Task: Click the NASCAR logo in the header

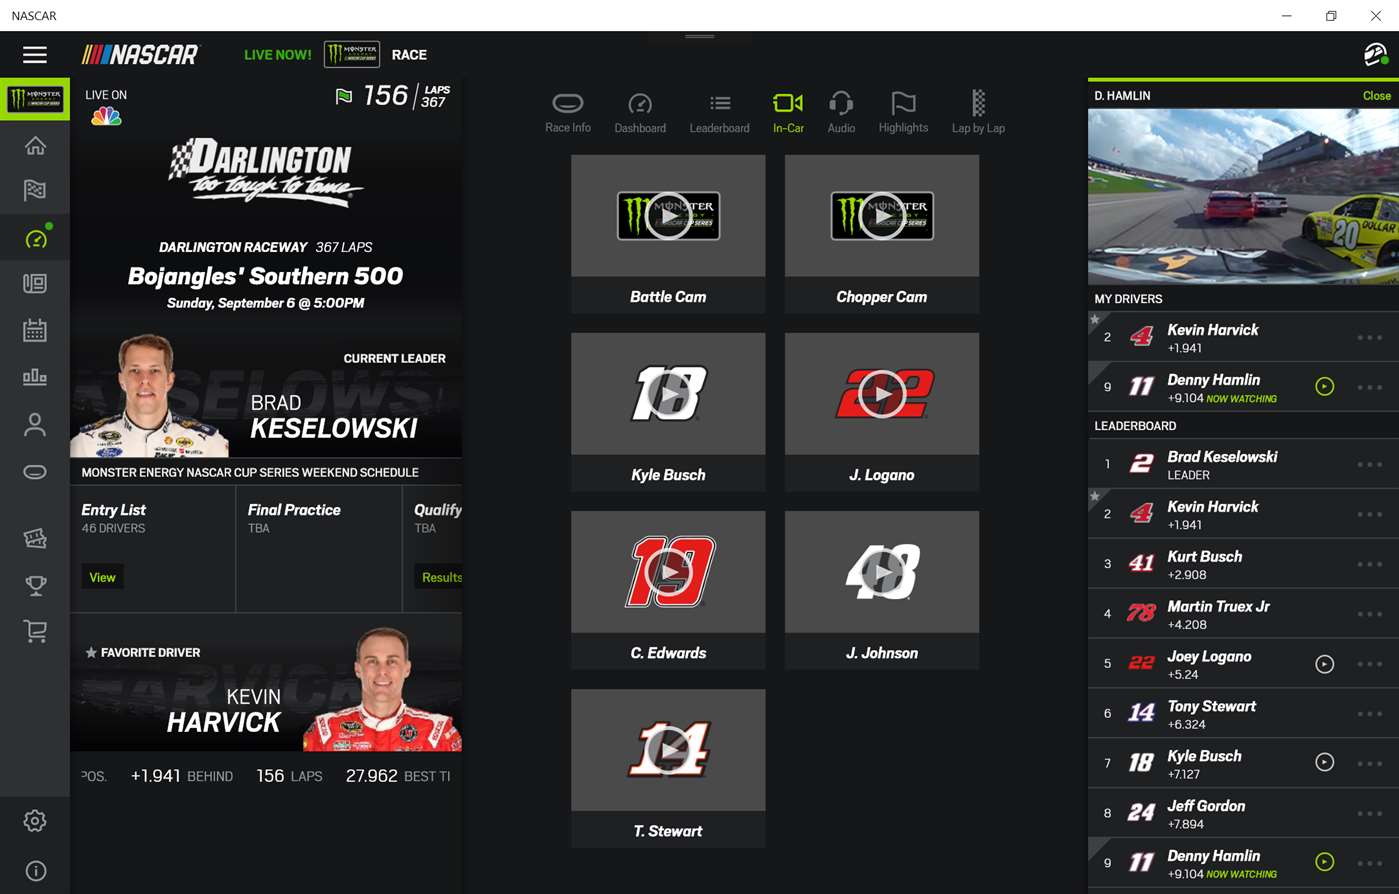Action: (x=140, y=55)
